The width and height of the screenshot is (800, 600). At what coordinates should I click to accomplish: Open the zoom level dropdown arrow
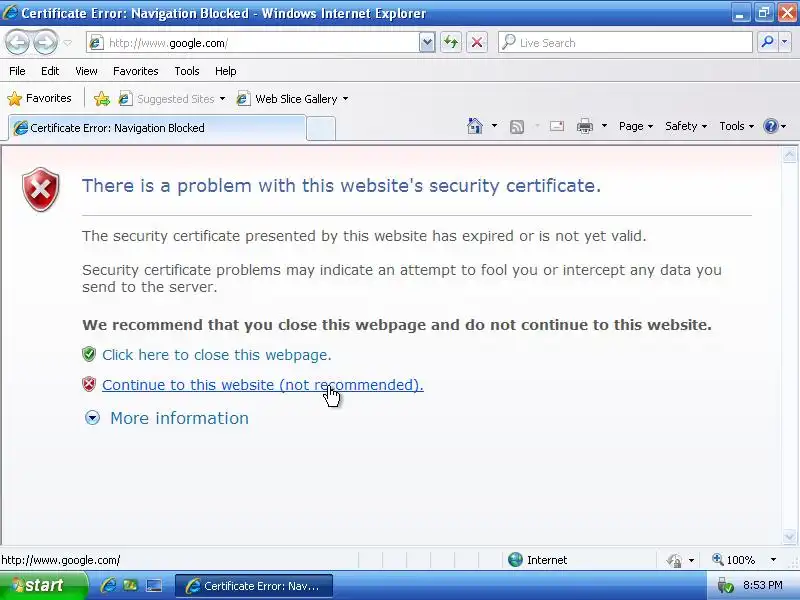point(773,560)
